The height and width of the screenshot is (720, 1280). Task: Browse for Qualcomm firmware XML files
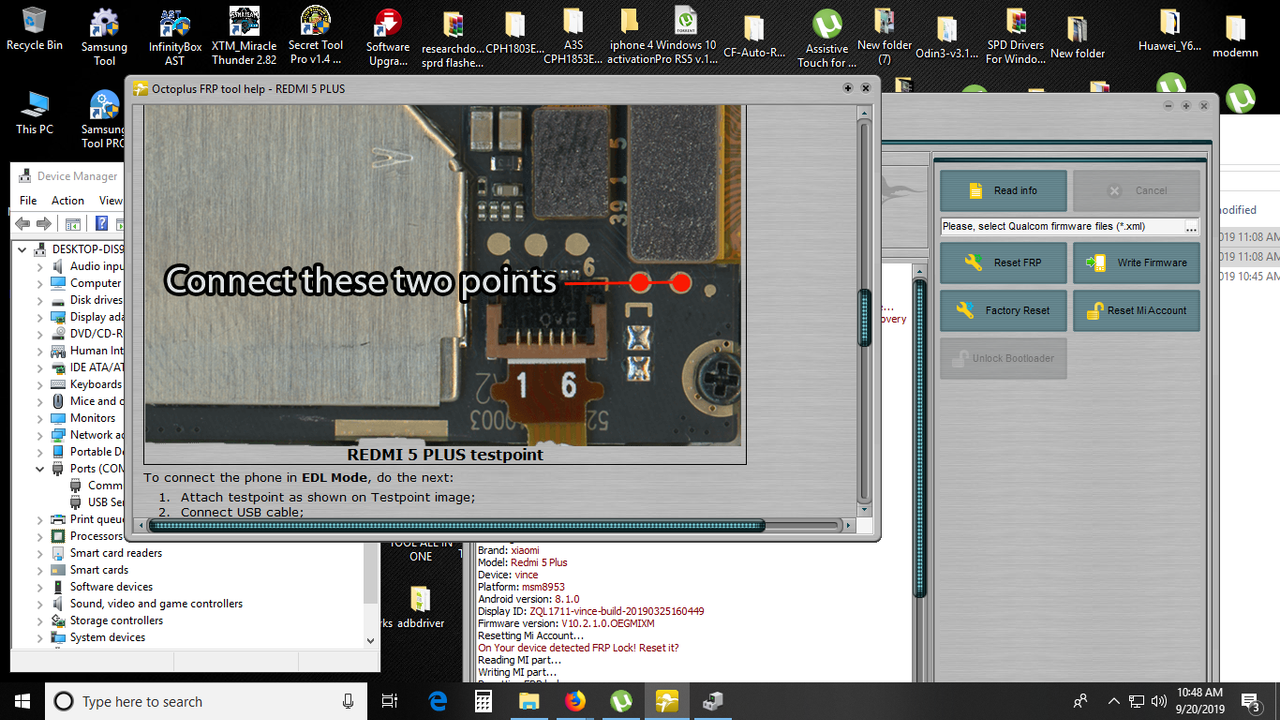[1191, 226]
